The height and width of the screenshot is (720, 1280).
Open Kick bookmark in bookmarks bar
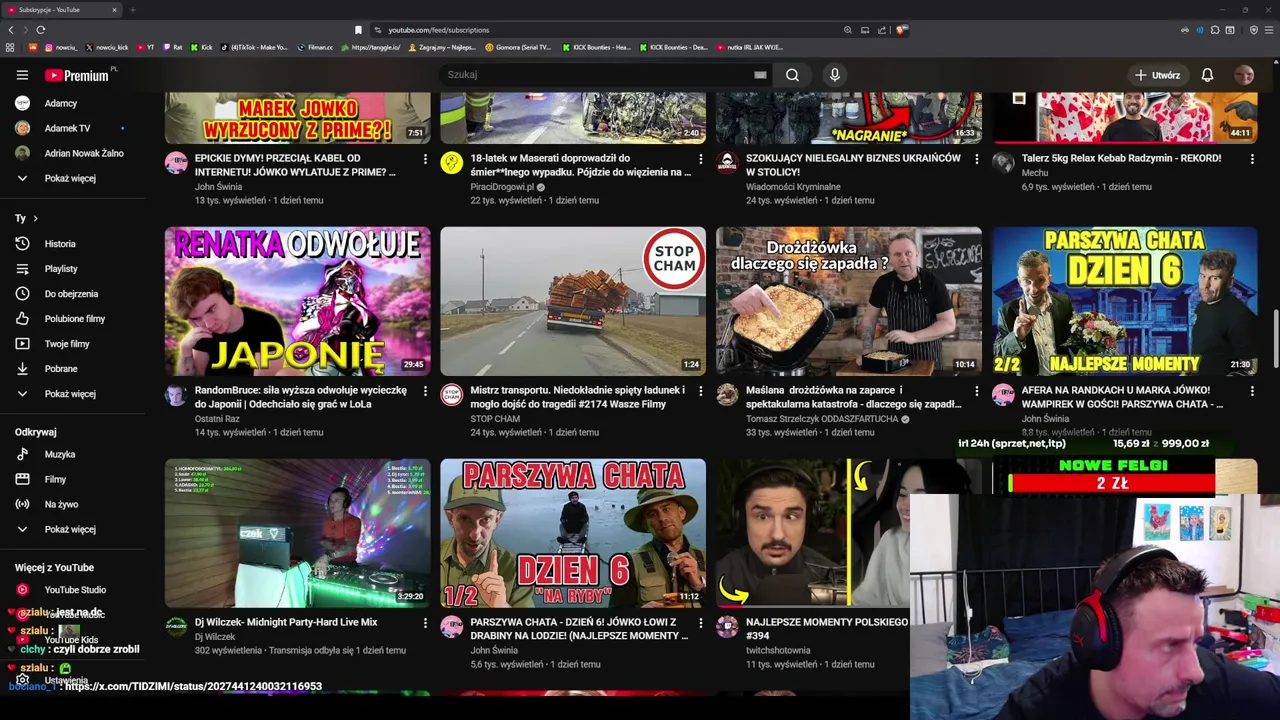pos(201,47)
